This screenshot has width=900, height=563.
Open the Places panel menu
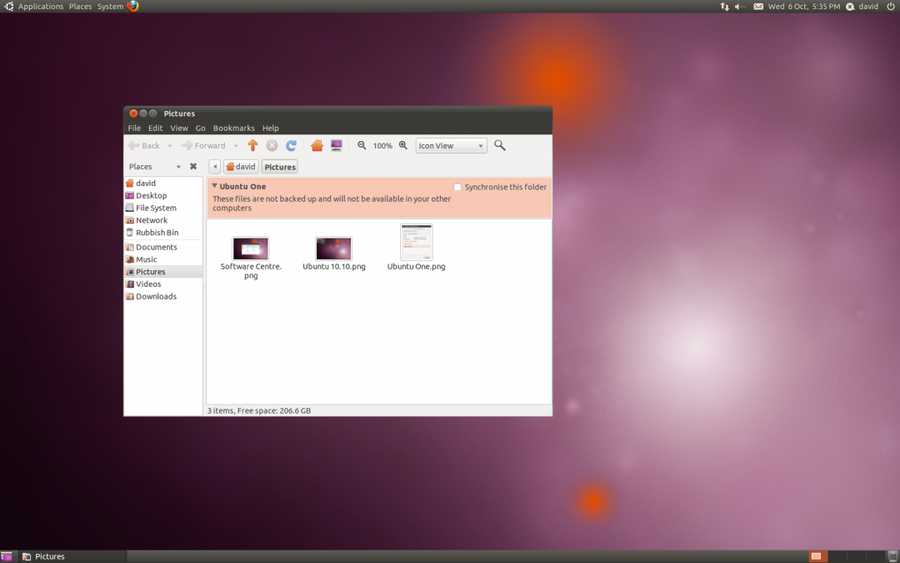tap(80, 6)
